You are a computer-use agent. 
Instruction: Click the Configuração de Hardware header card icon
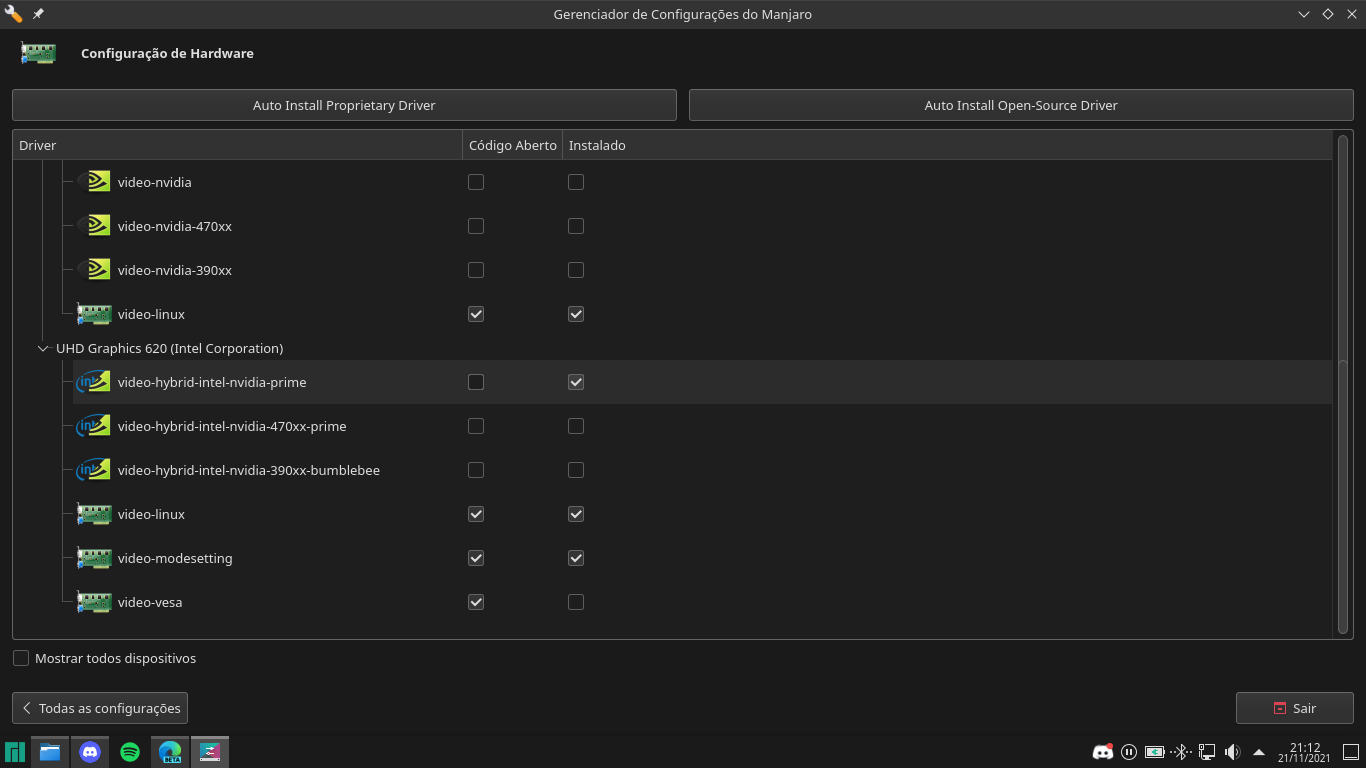click(38, 53)
